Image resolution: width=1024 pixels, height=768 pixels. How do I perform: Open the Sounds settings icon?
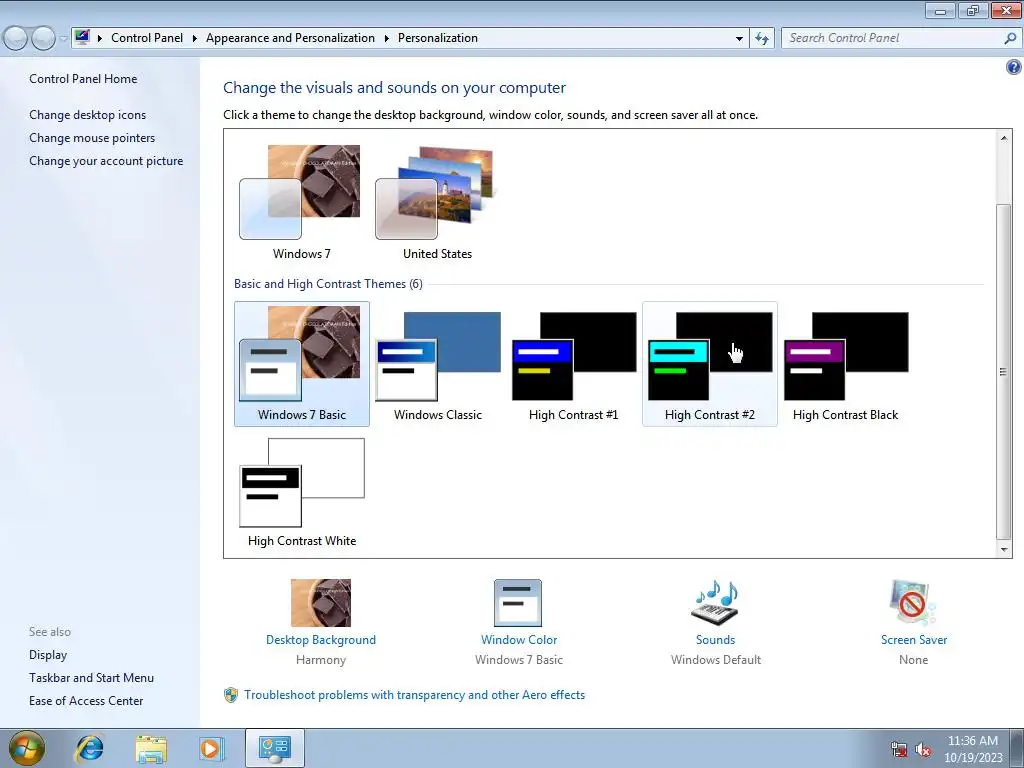tap(716, 603)
